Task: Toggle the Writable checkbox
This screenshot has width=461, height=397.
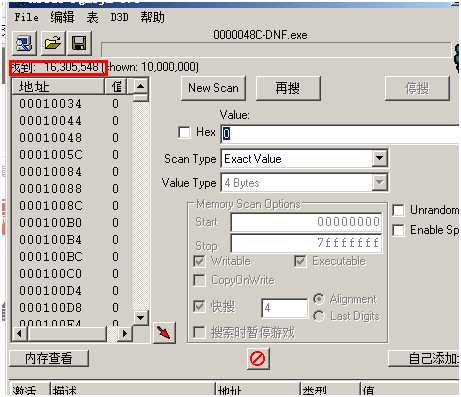Action: coord(199,261)
